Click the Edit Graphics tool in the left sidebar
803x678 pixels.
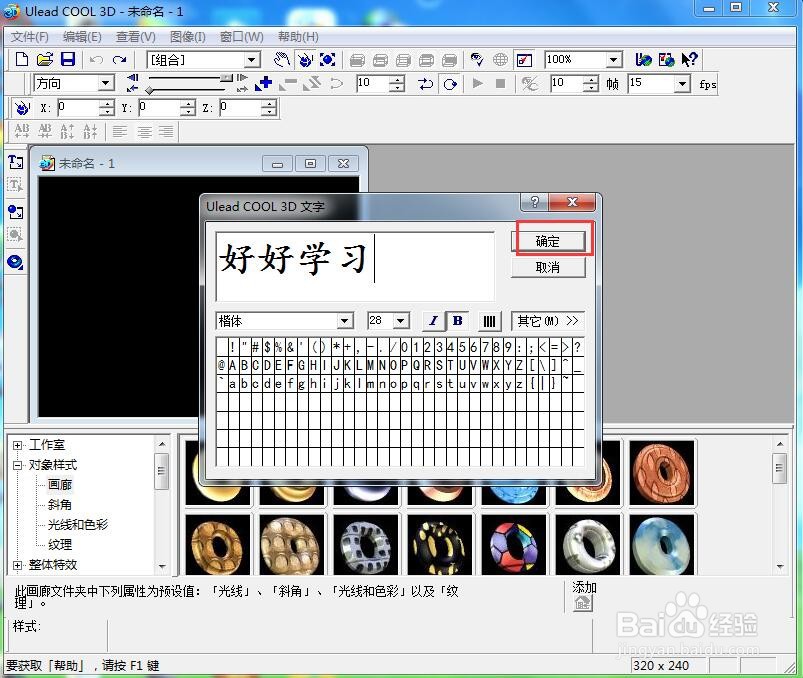point(15,235)
